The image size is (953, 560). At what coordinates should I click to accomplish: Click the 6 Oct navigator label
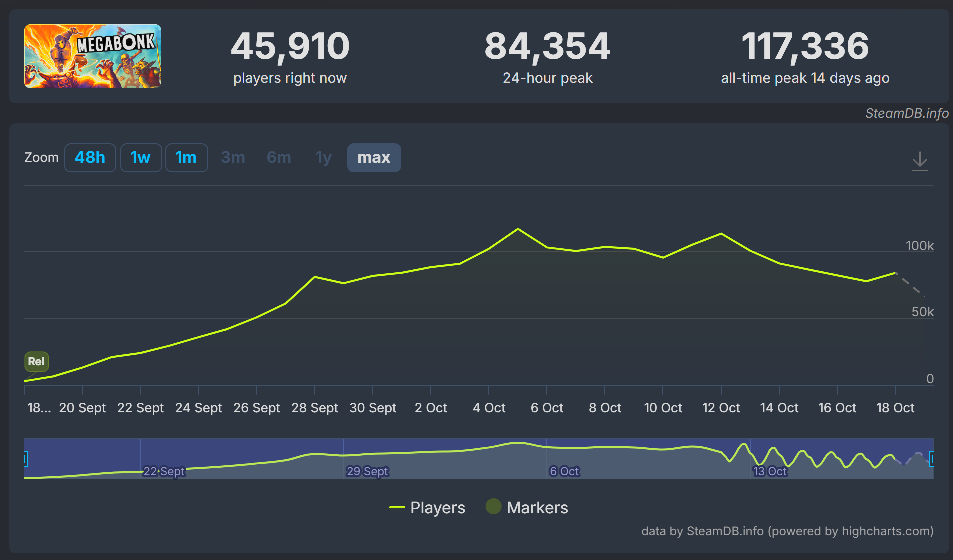tap(564, 471)
